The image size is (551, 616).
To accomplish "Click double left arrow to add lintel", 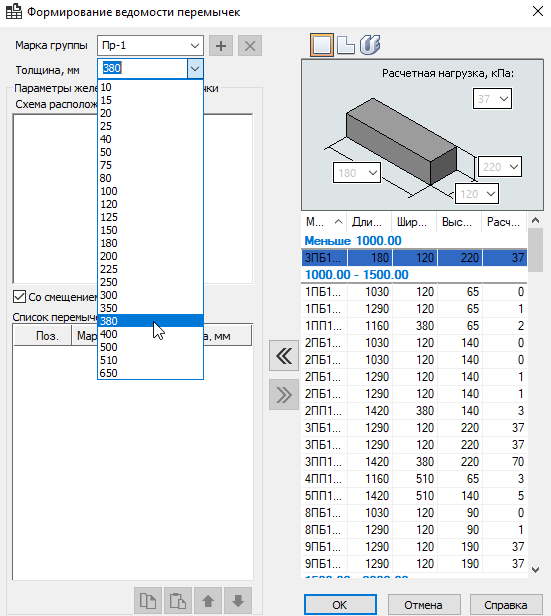I will pyautogui.click(x=284, y=356).
